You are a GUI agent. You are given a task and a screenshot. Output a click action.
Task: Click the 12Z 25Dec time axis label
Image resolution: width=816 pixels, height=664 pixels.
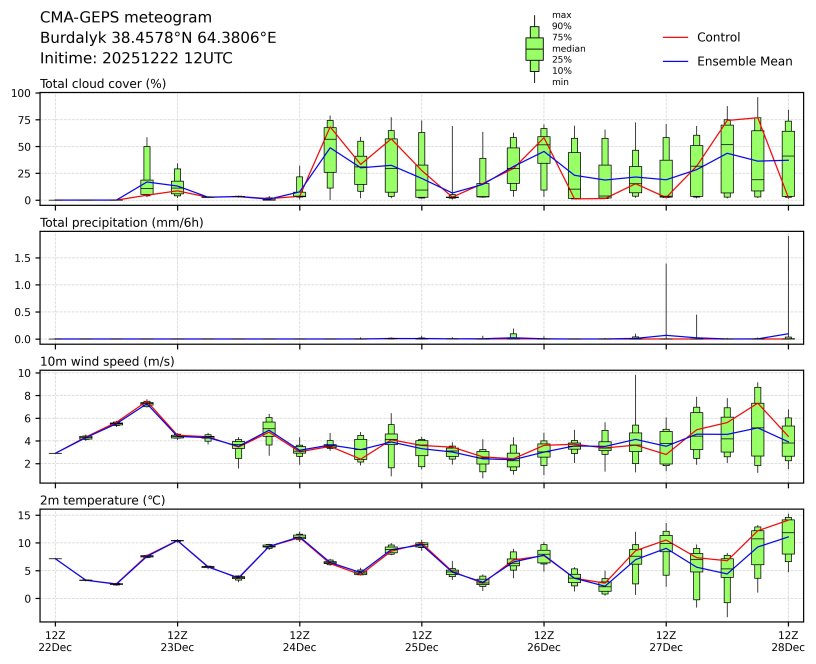click(421, 641)
